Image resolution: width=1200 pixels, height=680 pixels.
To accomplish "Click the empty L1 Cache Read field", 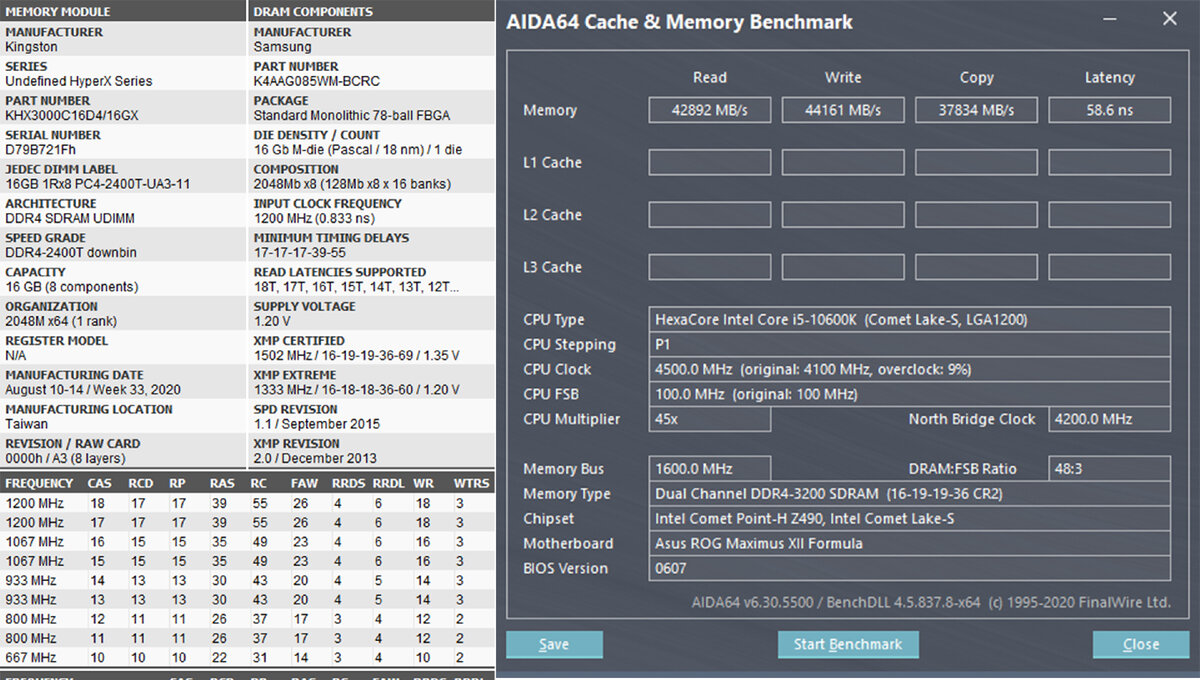I will (710, 162).
